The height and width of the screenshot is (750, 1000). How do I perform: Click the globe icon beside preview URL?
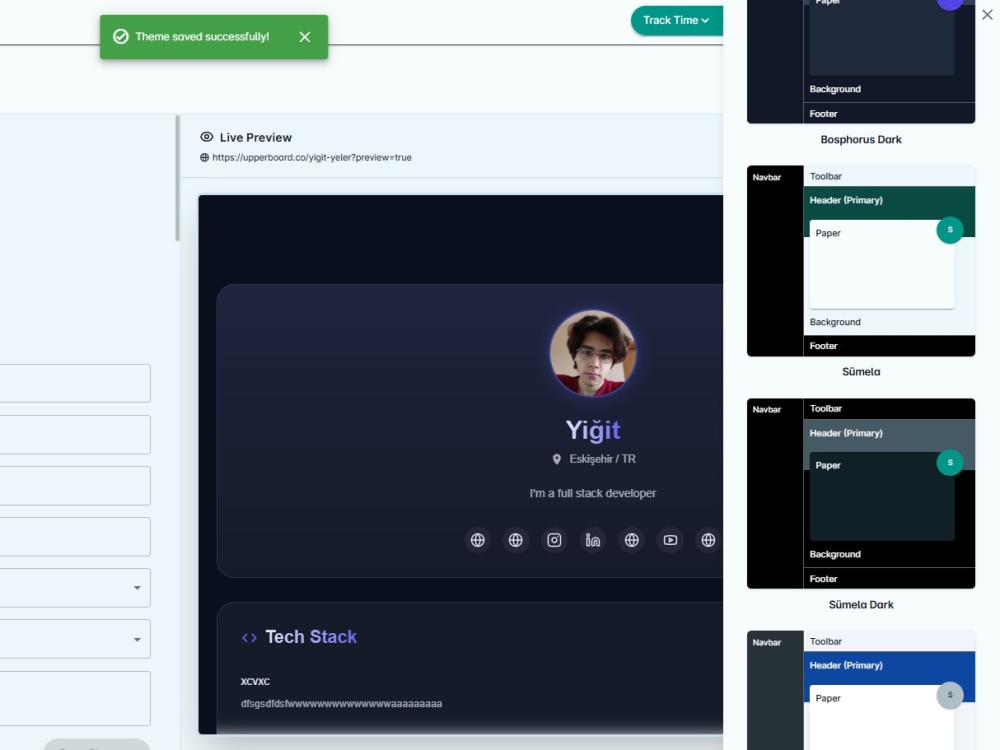[204, 158]
